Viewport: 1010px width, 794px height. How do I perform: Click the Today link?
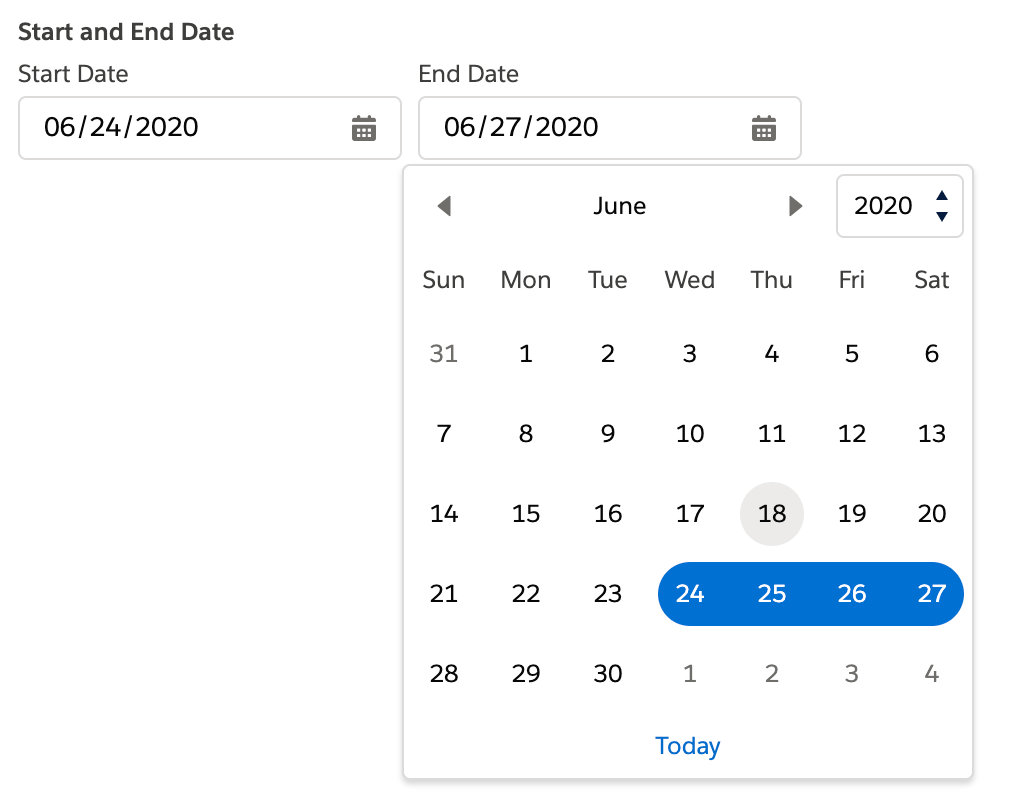pyautogui.click(x=687, y=746)
